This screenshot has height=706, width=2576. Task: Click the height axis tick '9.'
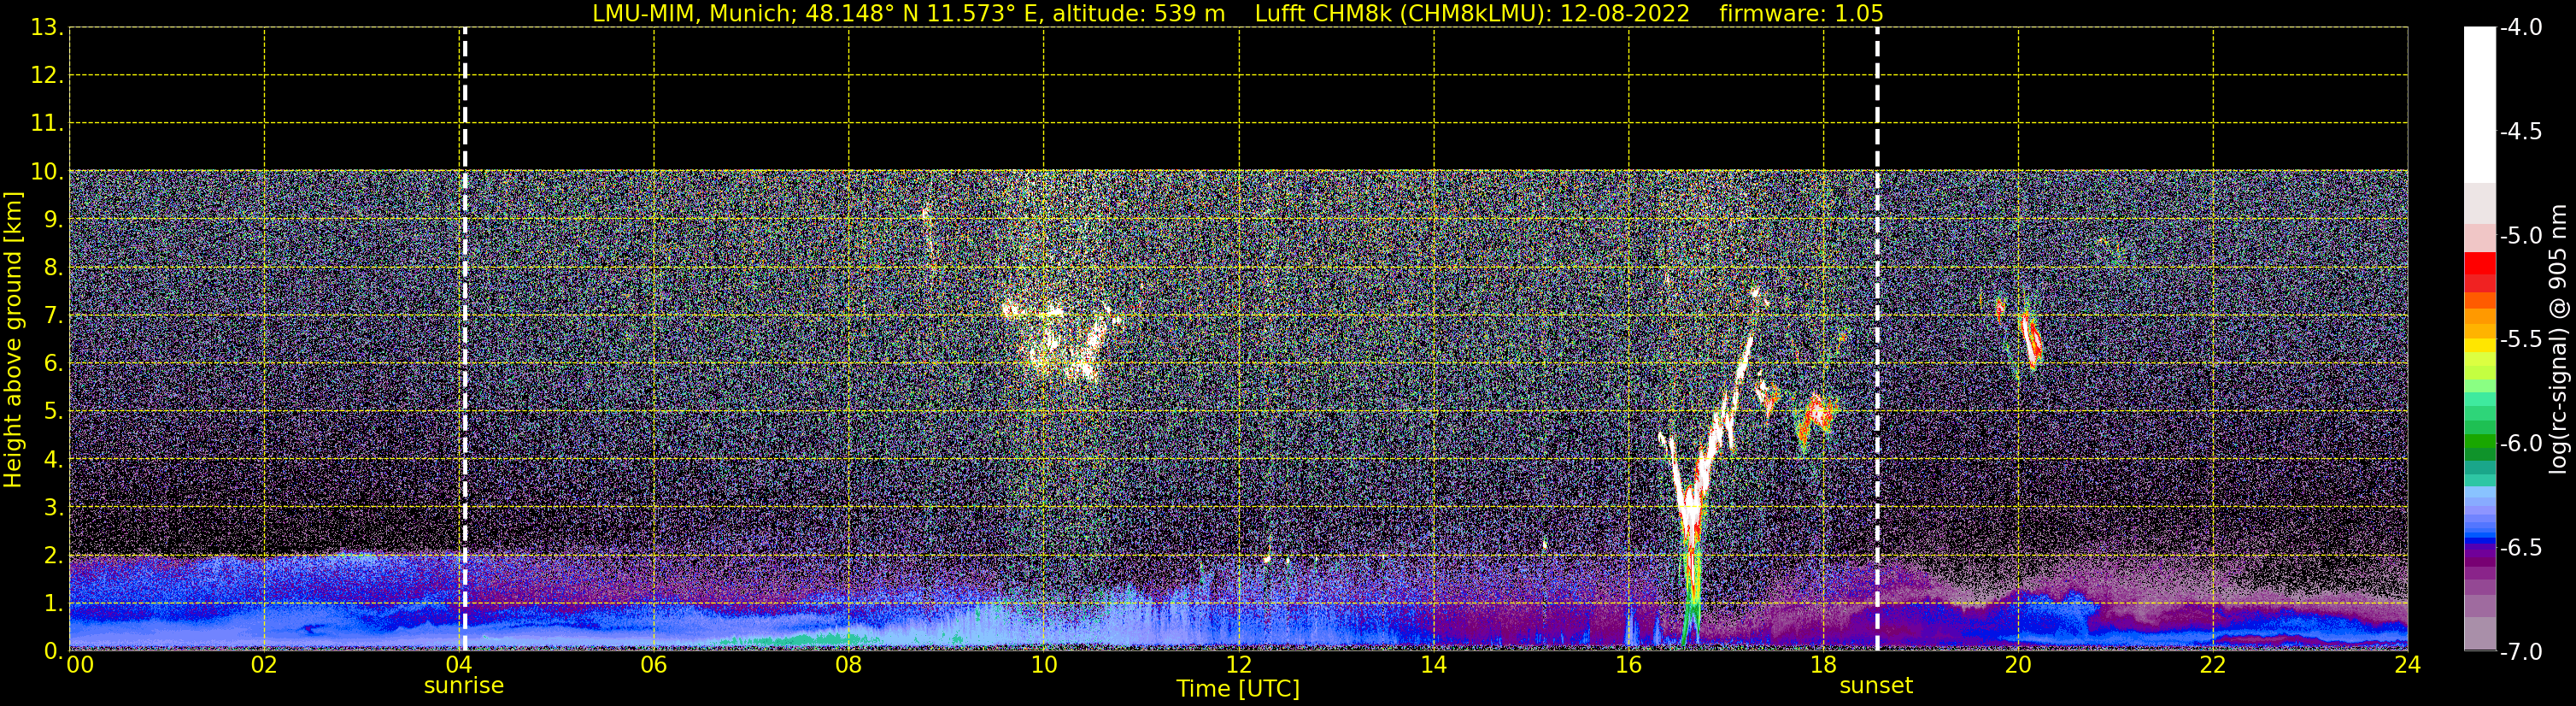53,219
